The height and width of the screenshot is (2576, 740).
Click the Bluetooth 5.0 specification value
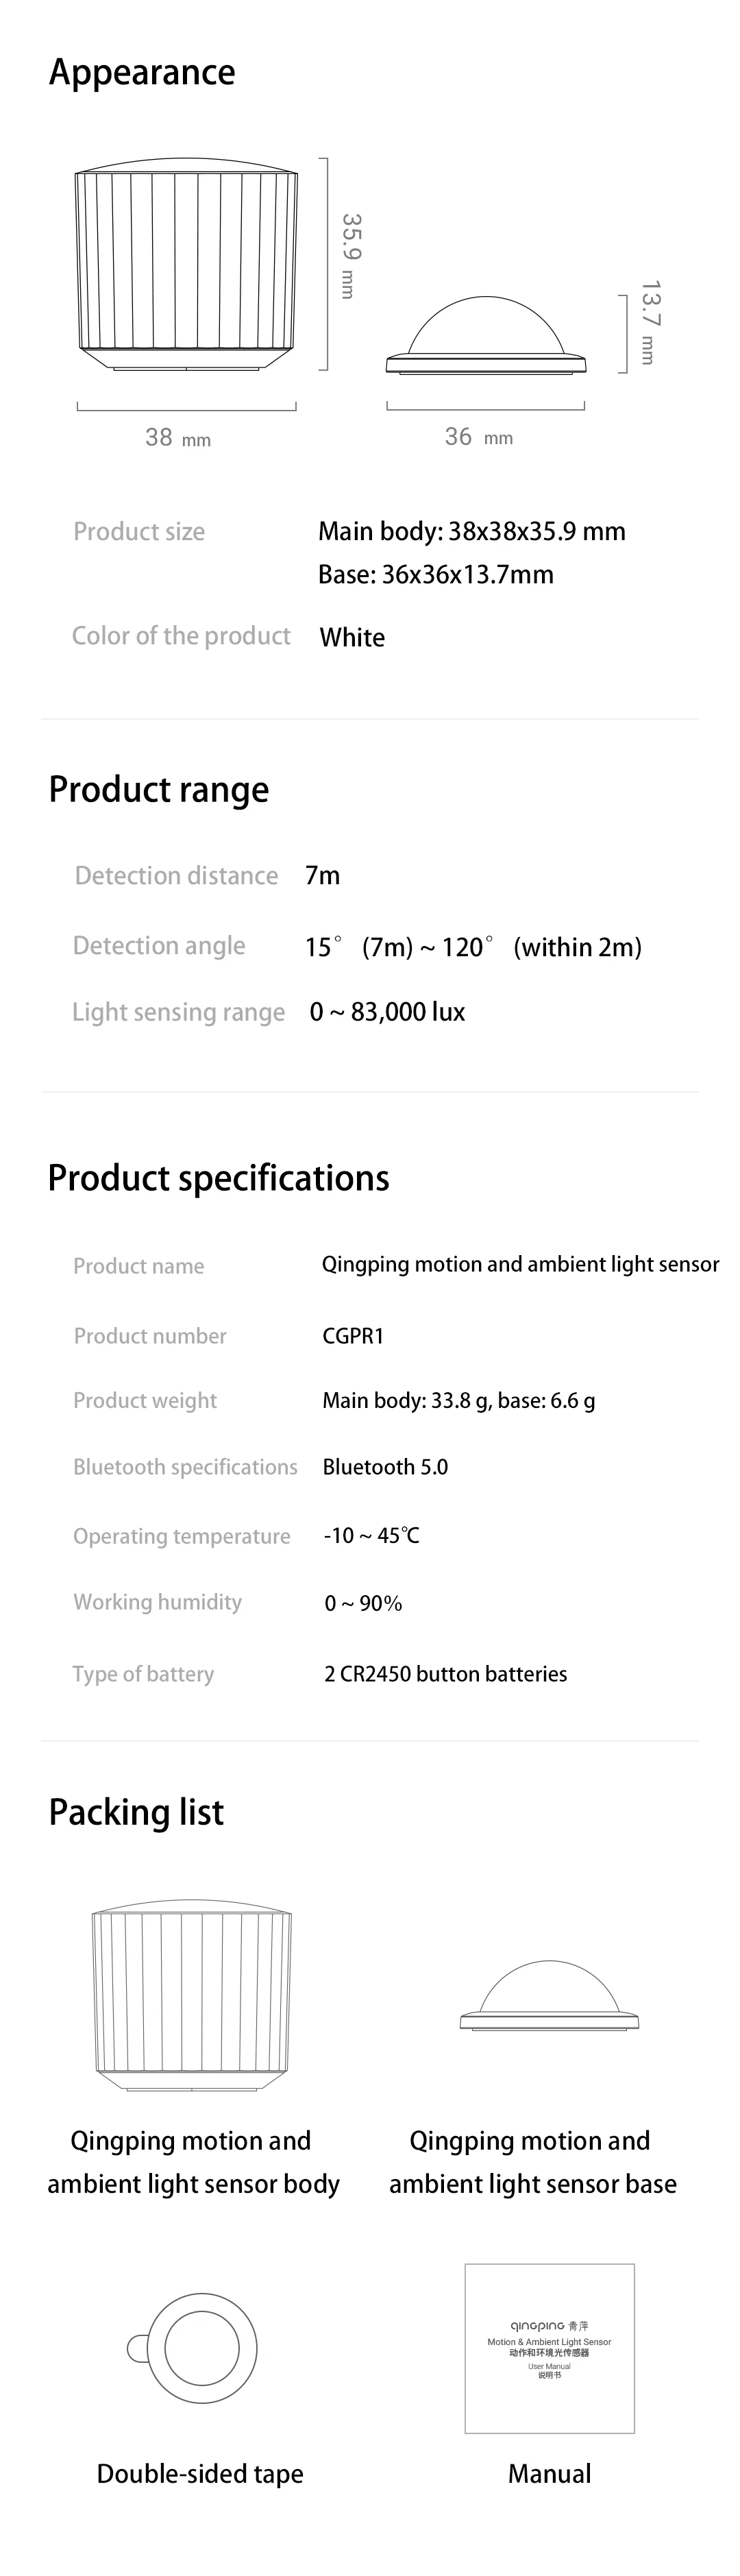coord(385,1467)
